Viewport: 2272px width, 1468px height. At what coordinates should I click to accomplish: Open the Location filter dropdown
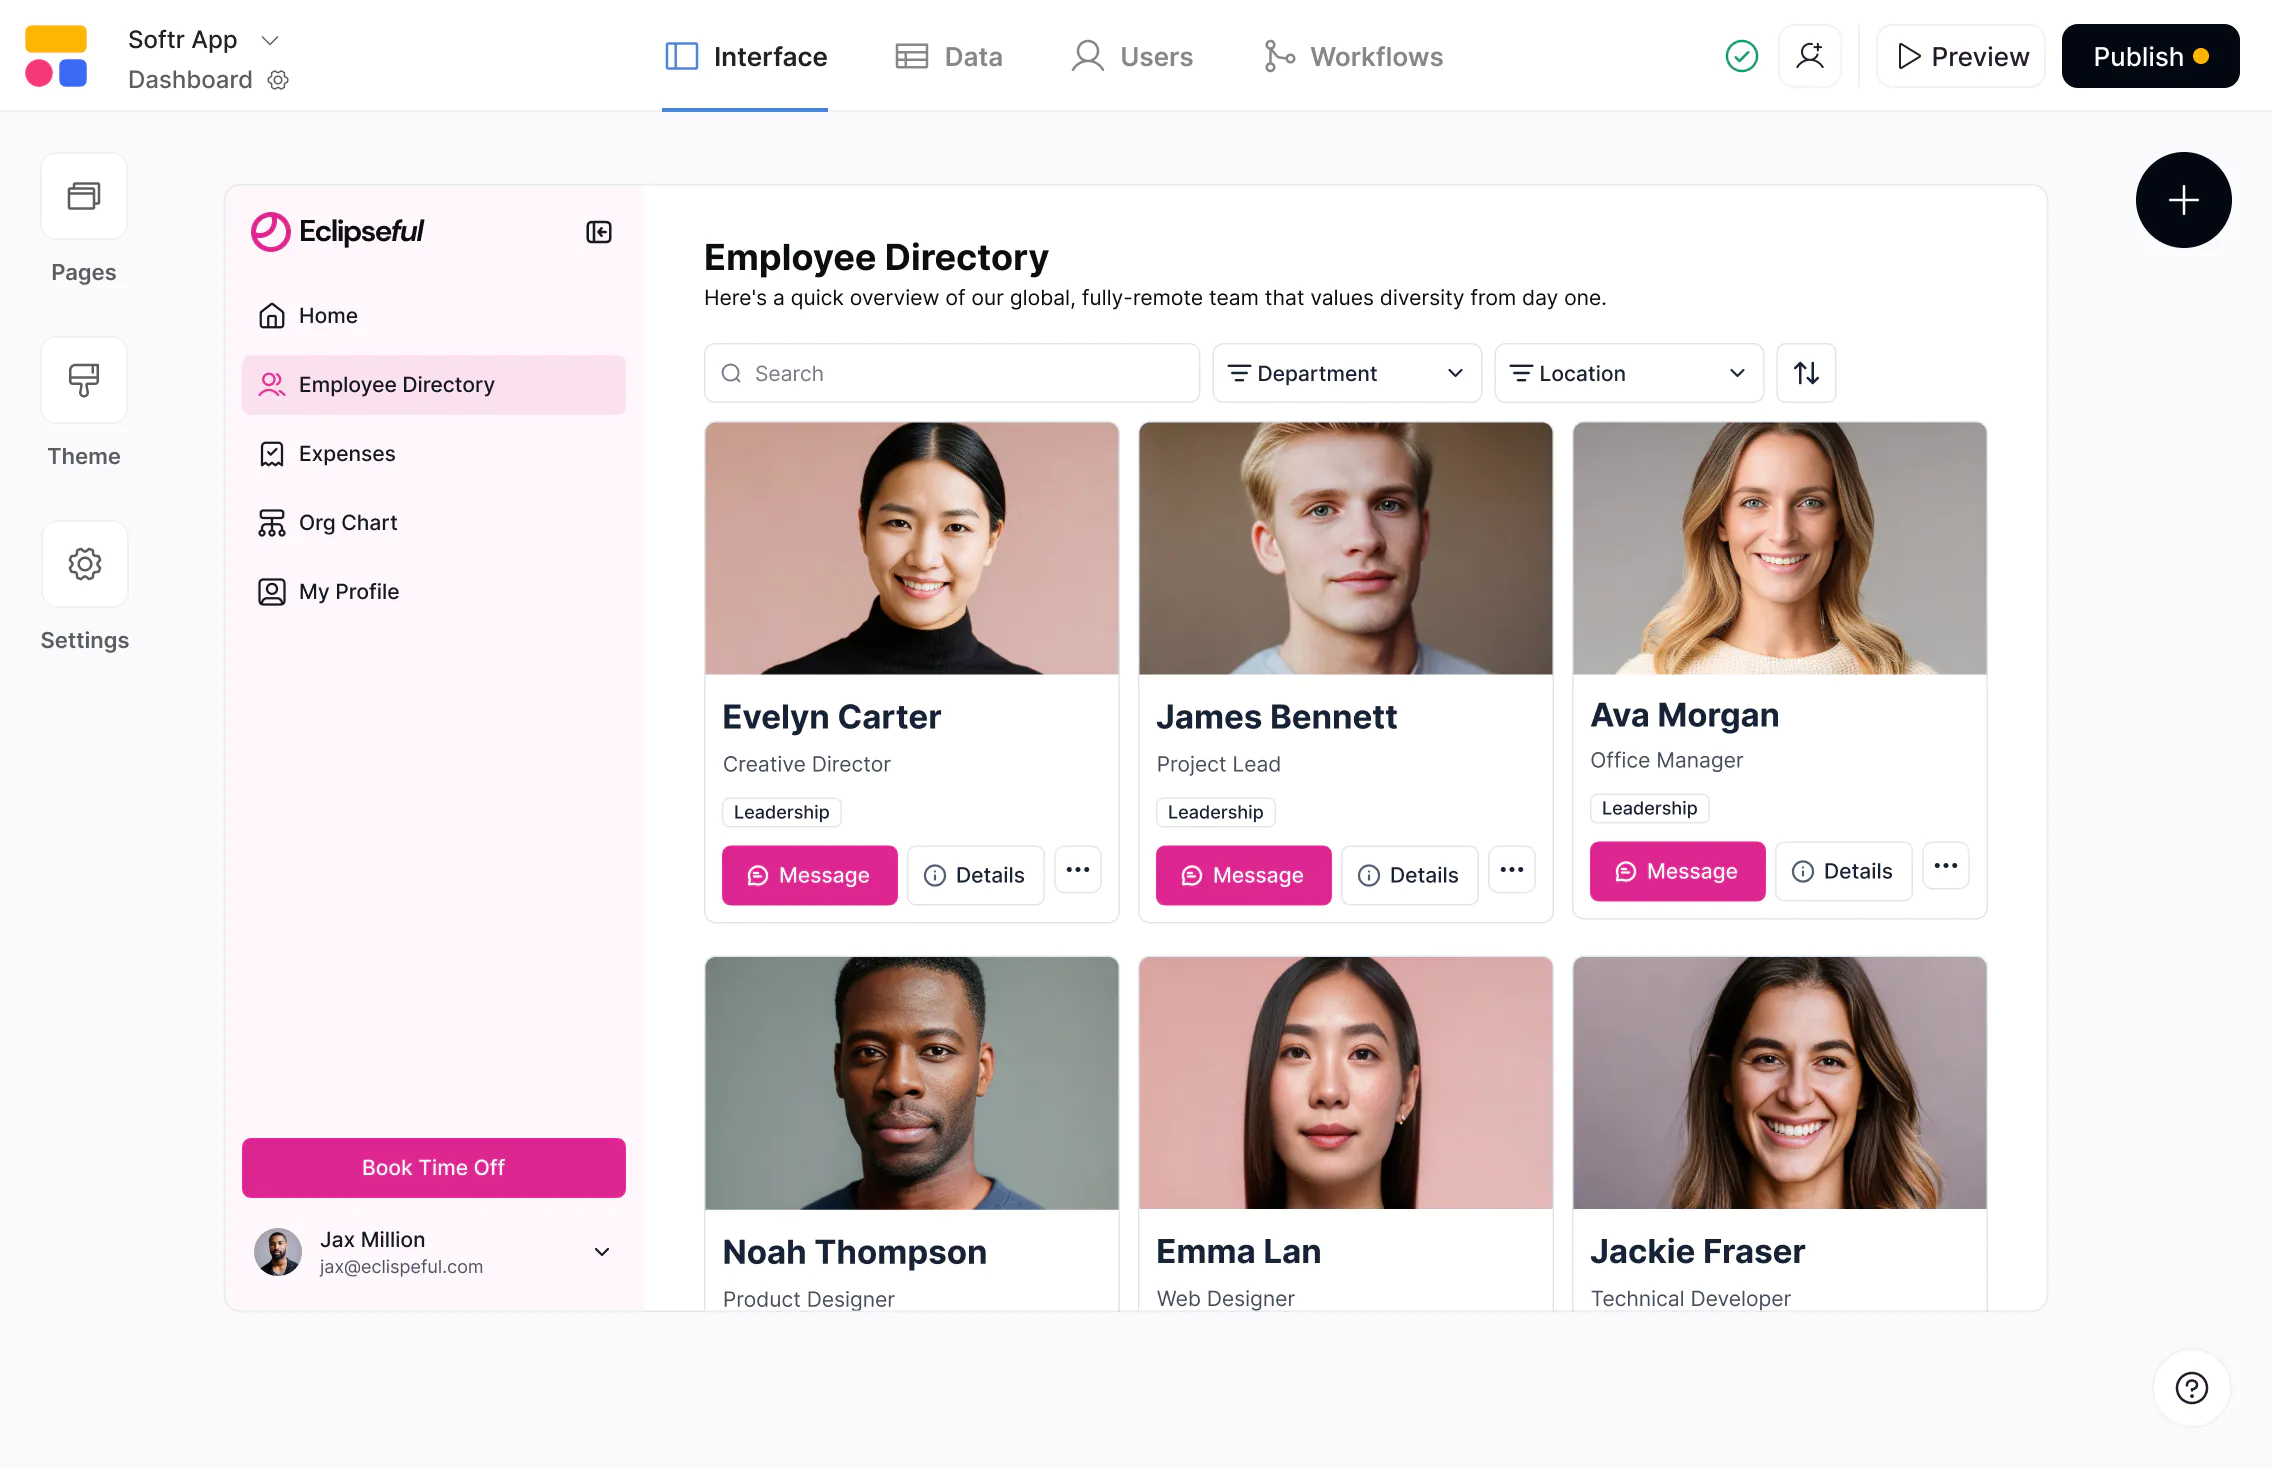[1628, 373]
